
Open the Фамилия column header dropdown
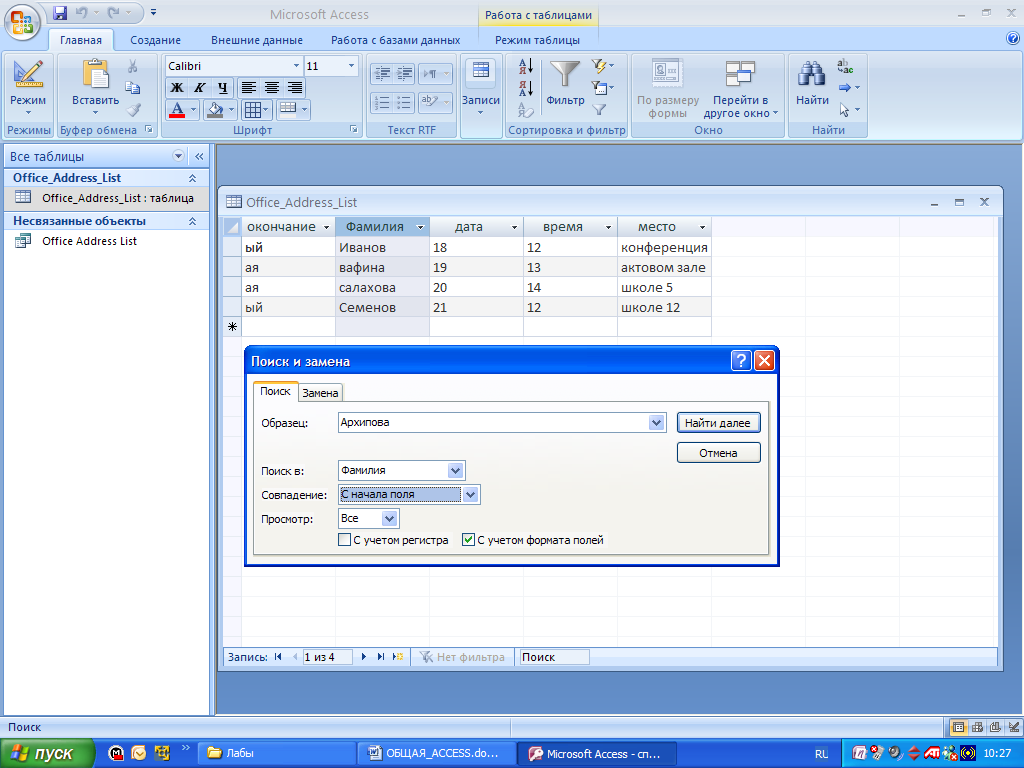(420, 227)
